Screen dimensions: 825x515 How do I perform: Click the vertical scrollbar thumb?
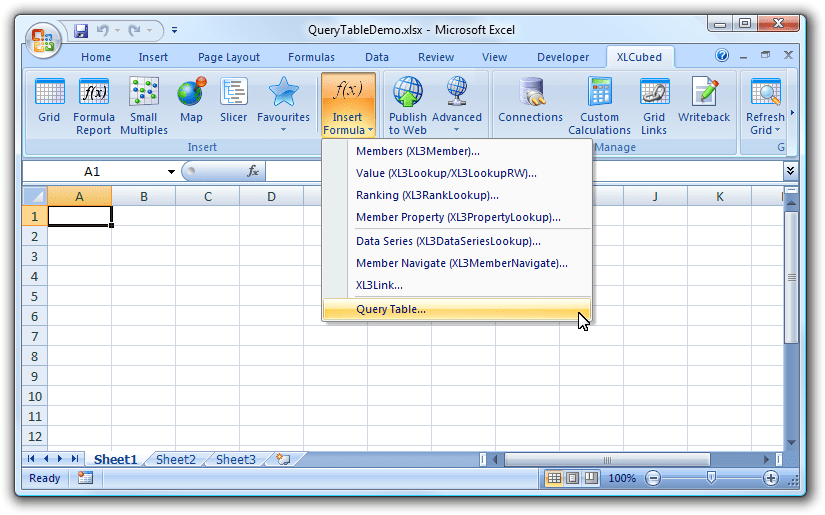coord(791,277)
